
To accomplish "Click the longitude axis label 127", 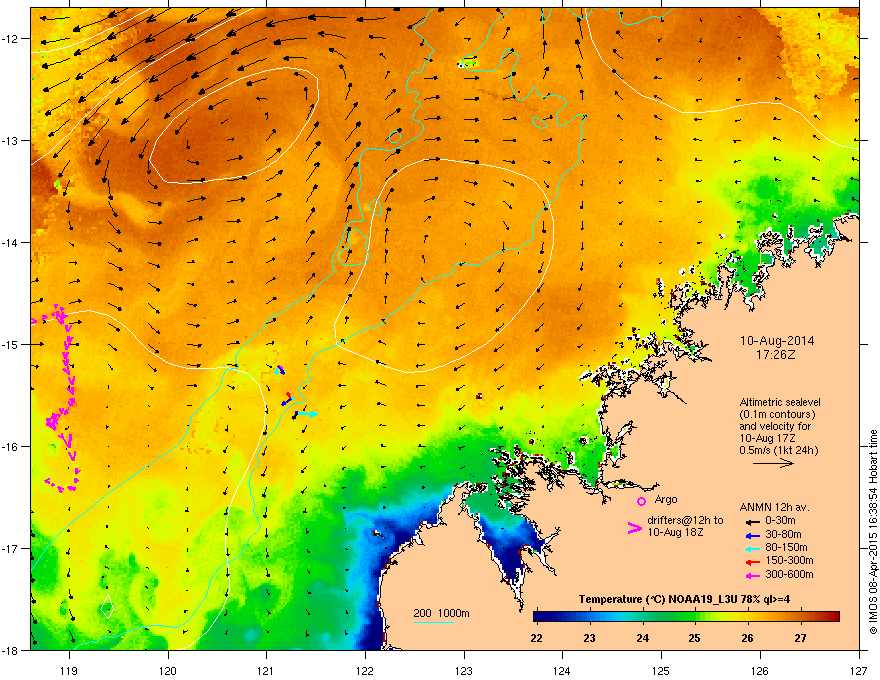I will pyautogui.click(x=859, y=670).
